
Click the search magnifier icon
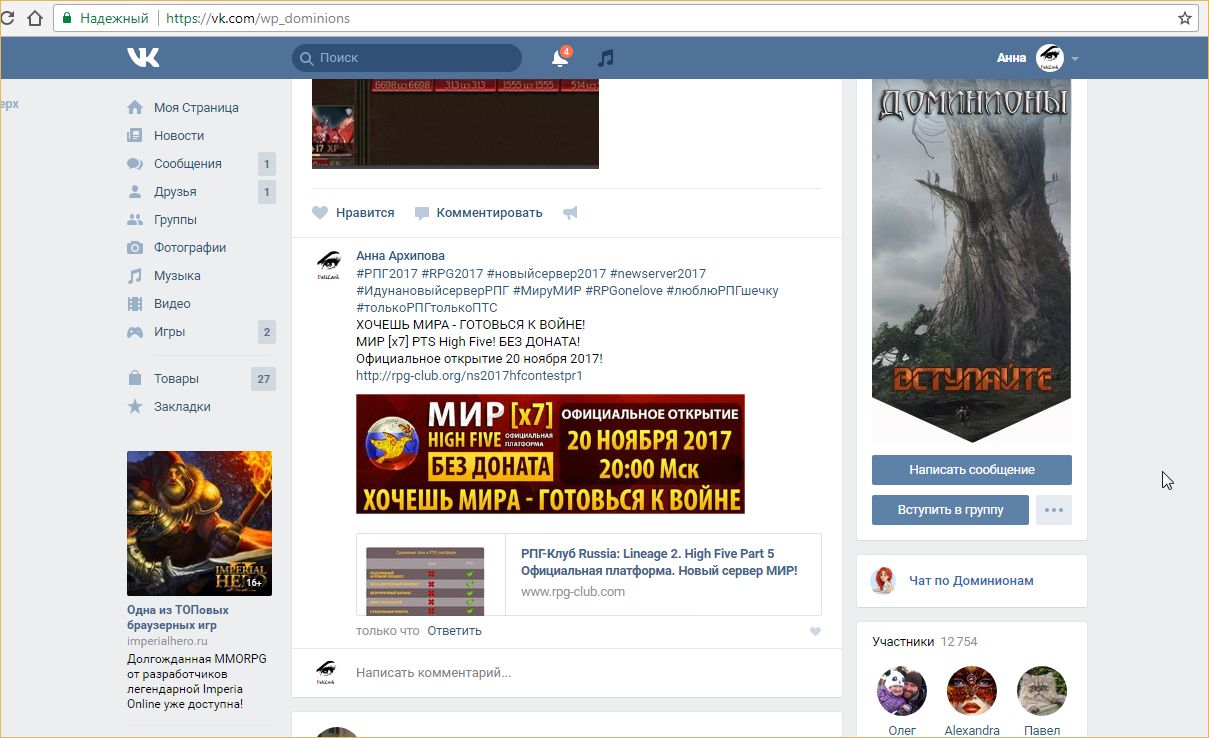tap(306, 58)
